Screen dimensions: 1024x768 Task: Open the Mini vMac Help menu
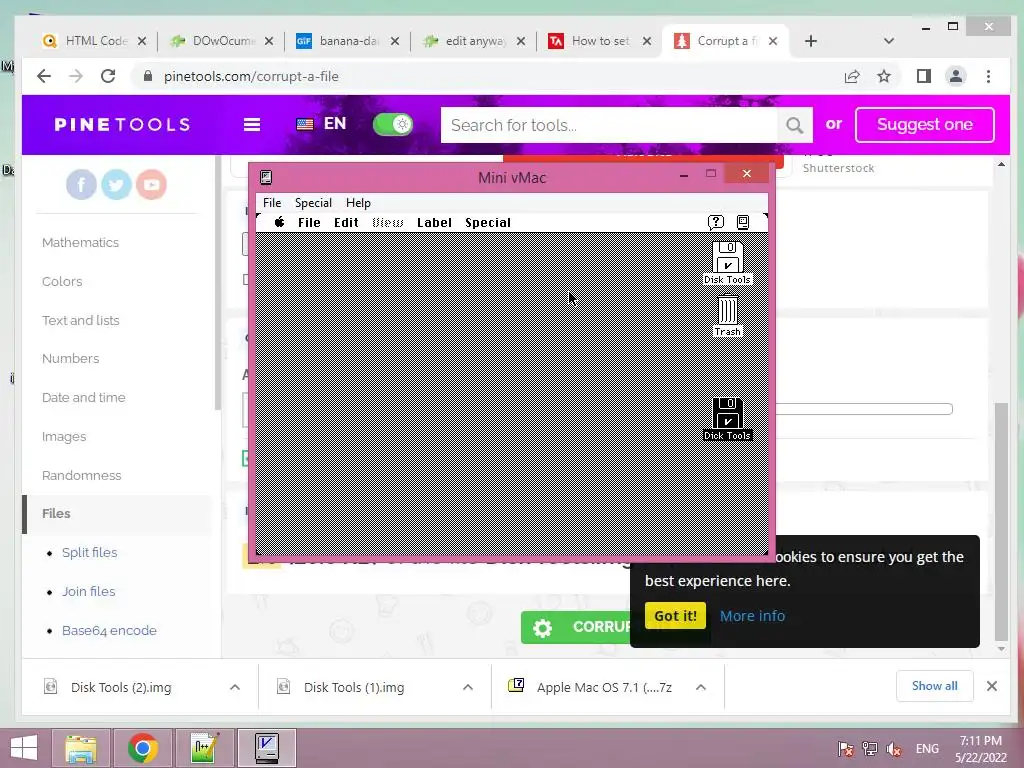click(358, 203)
